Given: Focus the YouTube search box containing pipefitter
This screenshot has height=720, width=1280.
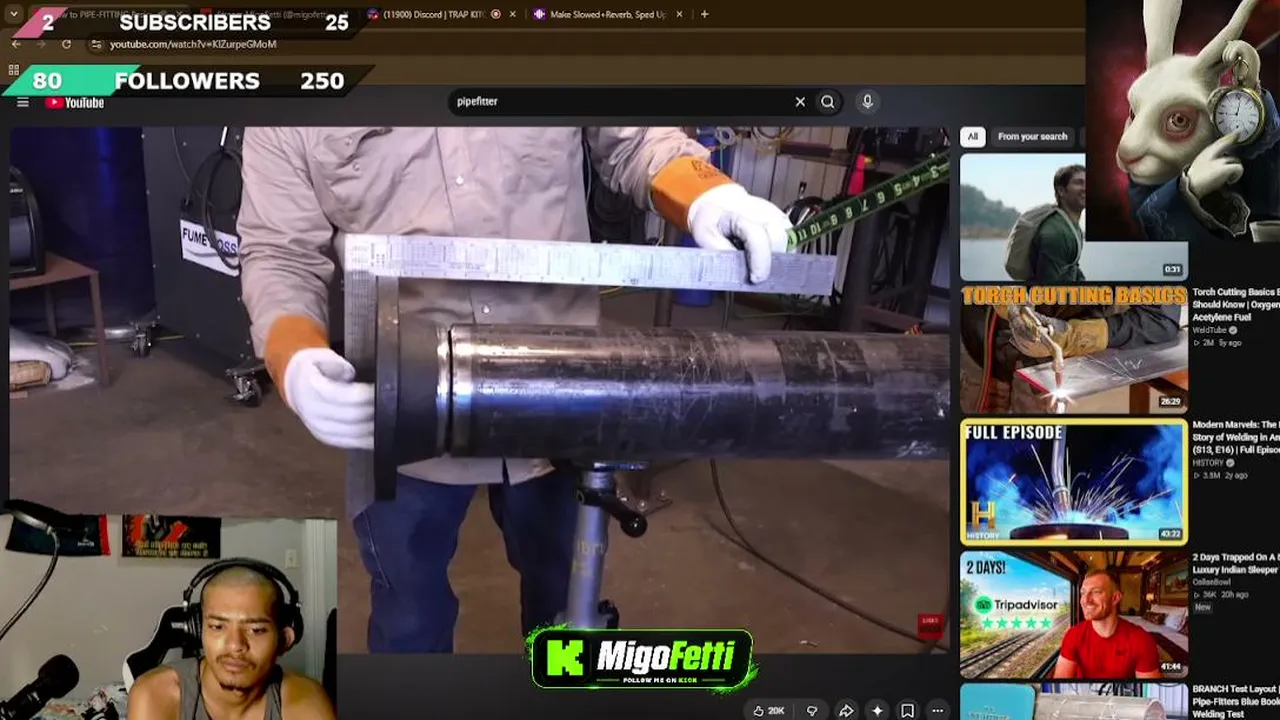Looking at the screenshot, I should tap(620, 101).
